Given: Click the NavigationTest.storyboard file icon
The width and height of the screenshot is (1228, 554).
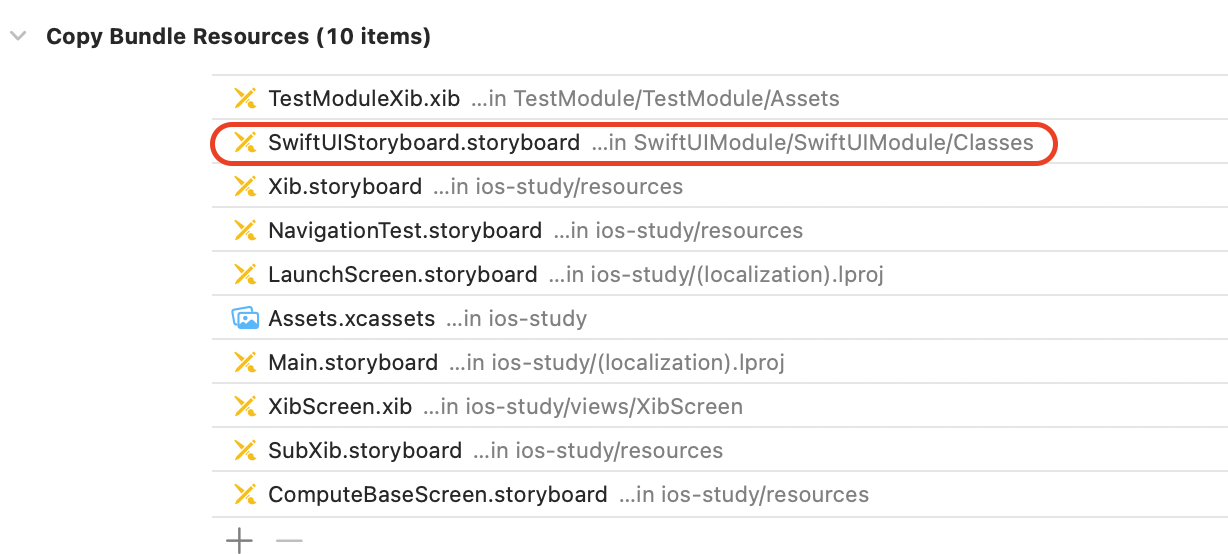Looking at the screenshot, I should (245, 230).
